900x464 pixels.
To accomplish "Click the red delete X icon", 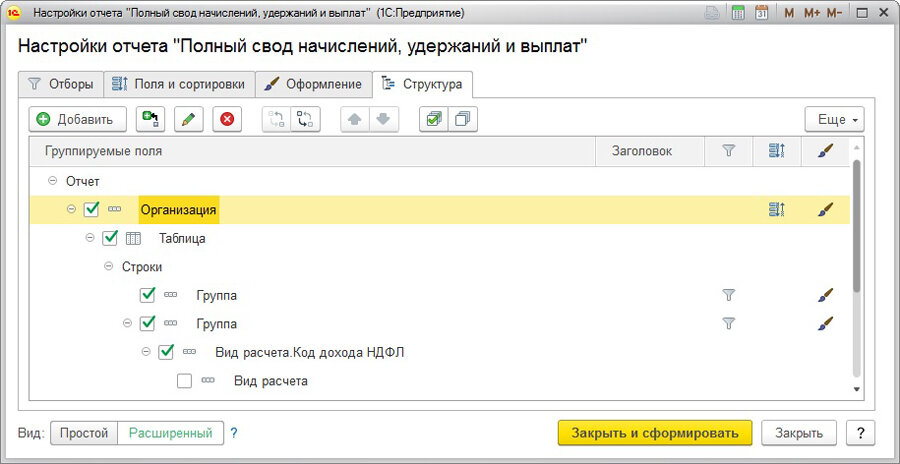I will 227,119.
